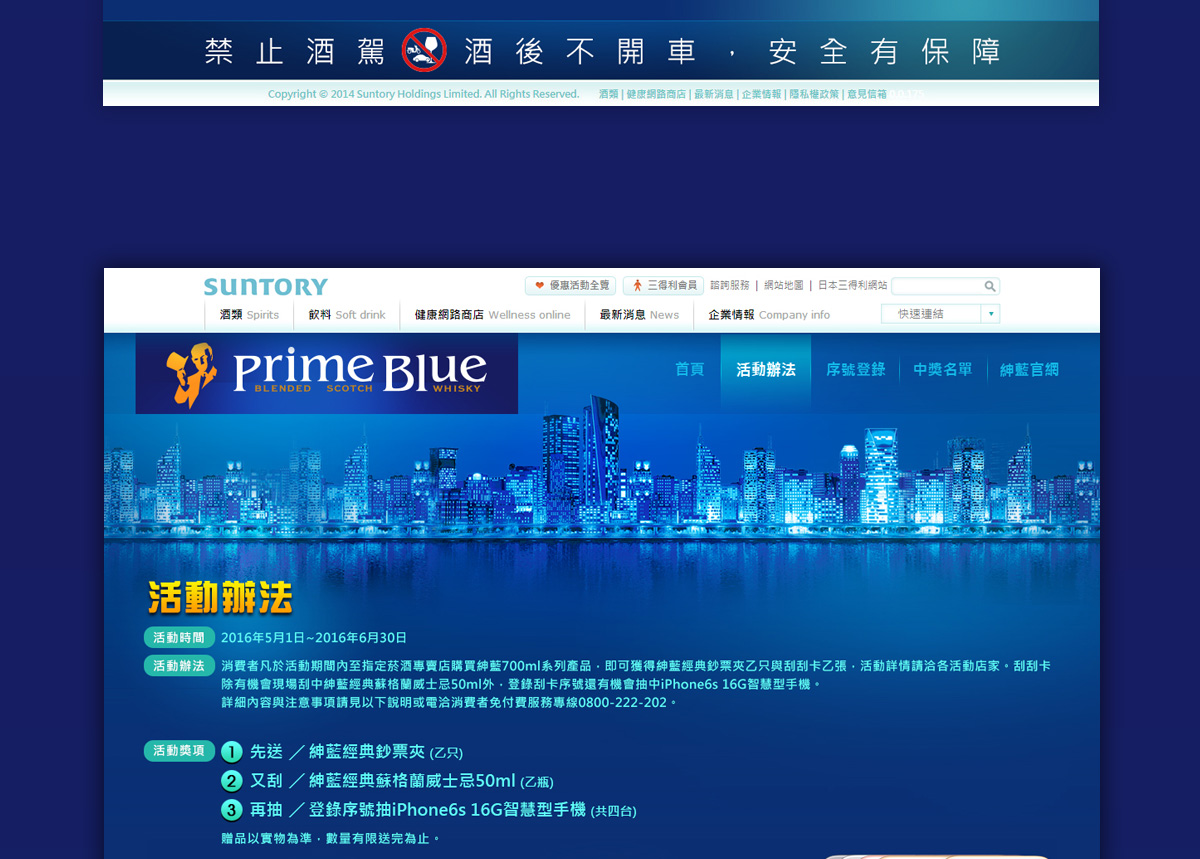Click the Prime Blue whisky logo banner
This screenshot has height=859, width=1200.
pyautogui.click(x=327, y=373)
